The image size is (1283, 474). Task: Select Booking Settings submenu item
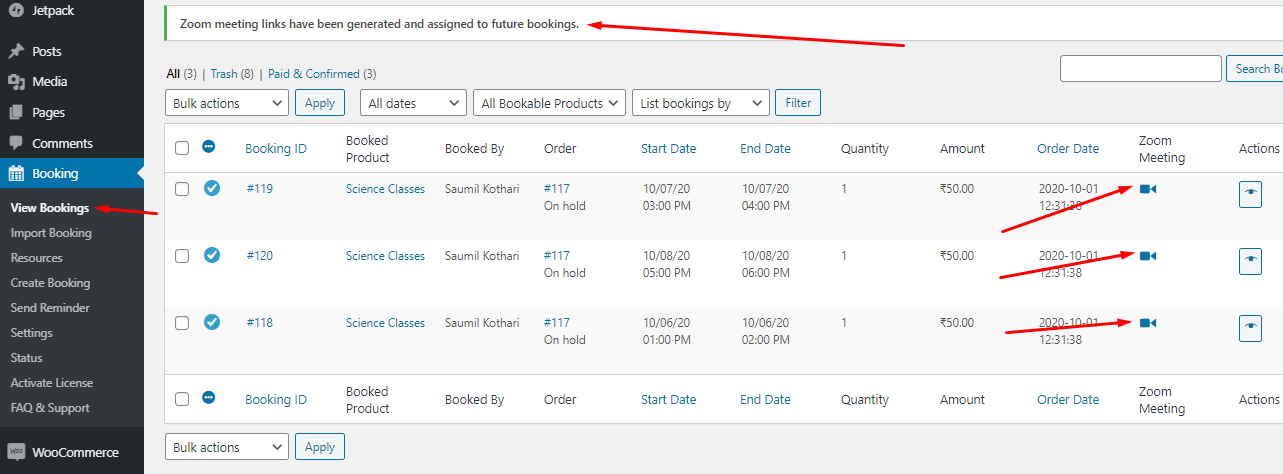[32, 333]
